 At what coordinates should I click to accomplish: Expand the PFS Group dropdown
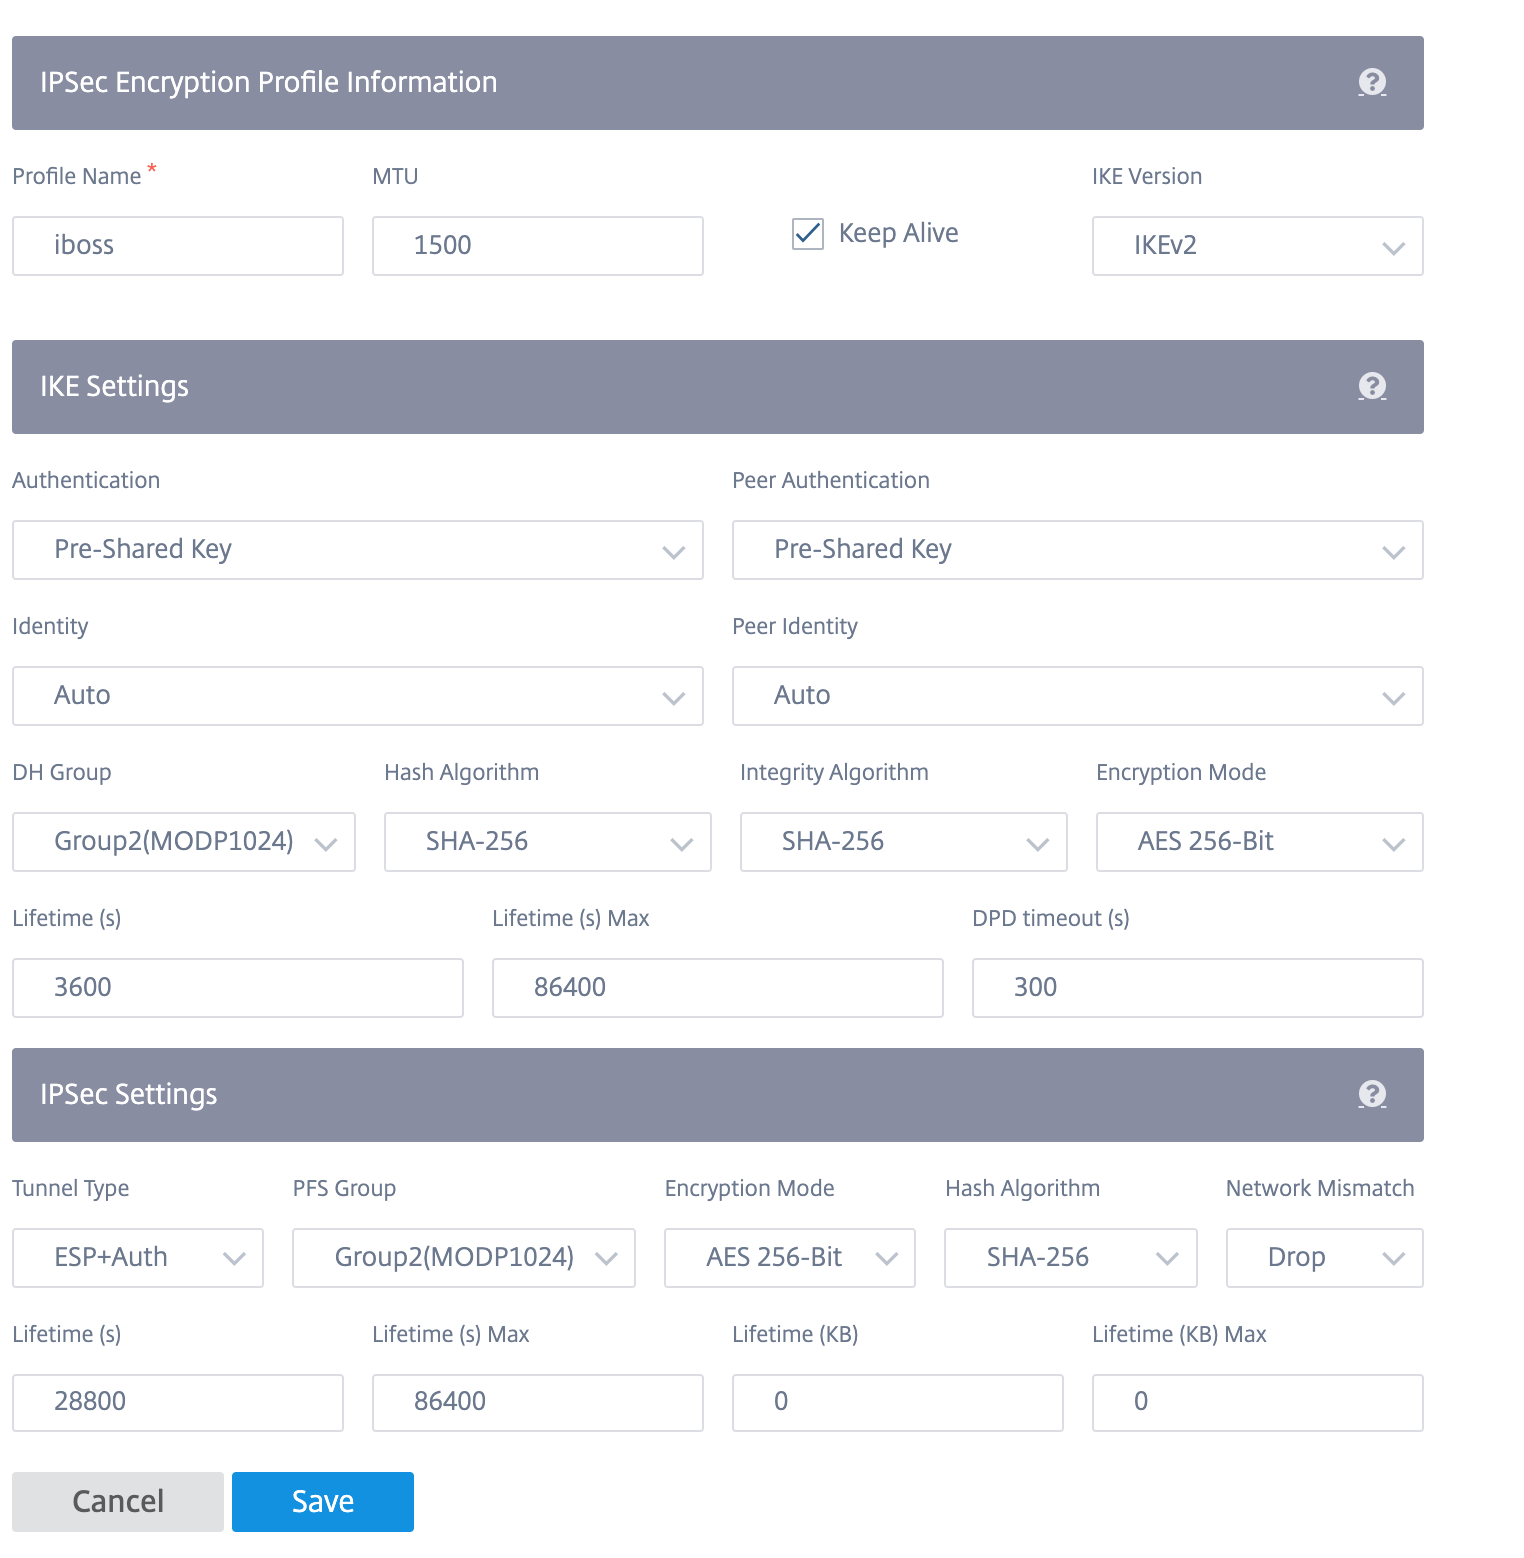463,1258
